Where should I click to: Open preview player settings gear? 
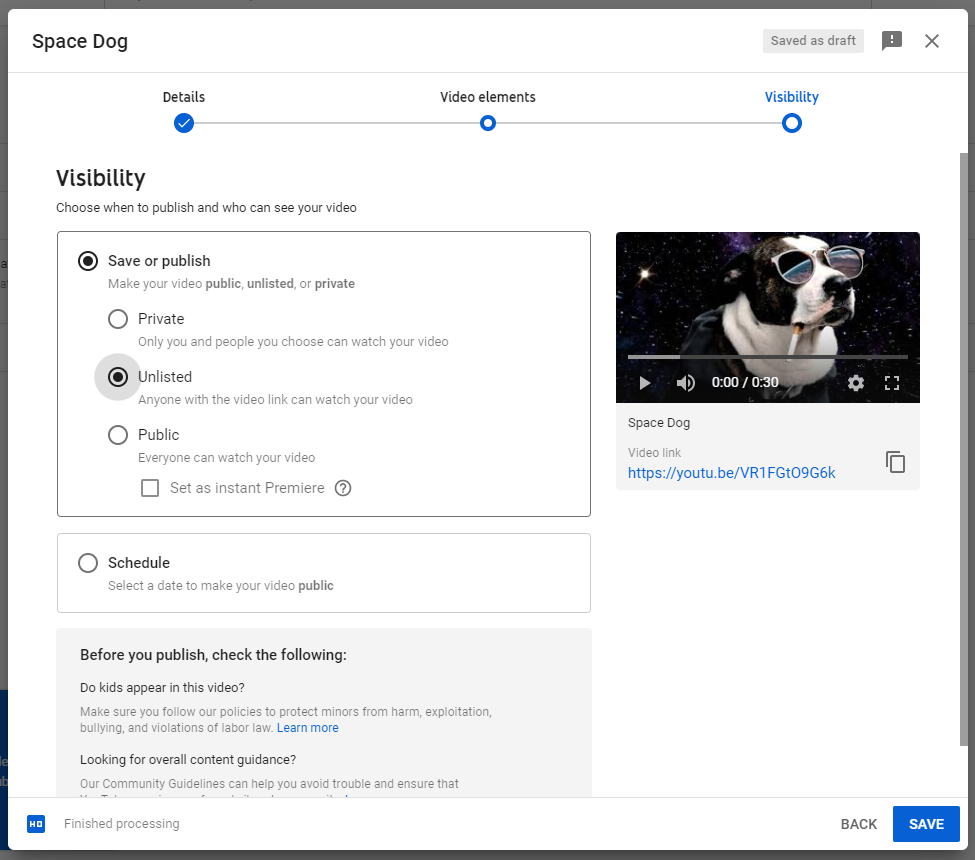[856, 382]
